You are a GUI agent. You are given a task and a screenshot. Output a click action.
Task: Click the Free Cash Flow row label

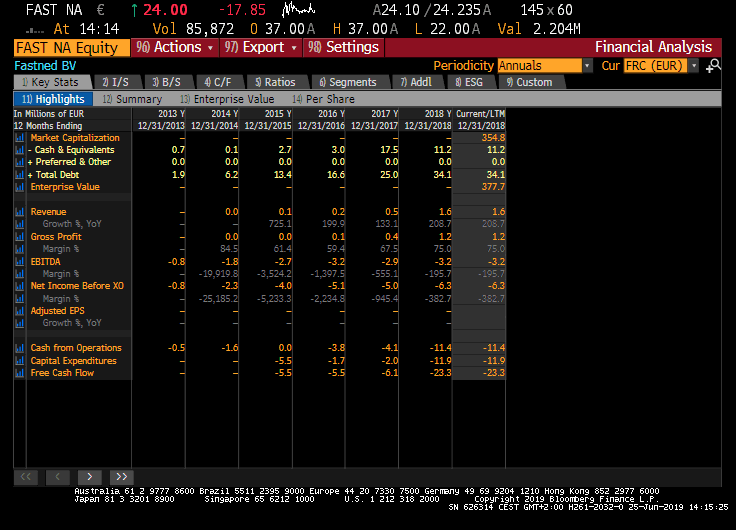point(62,373)
